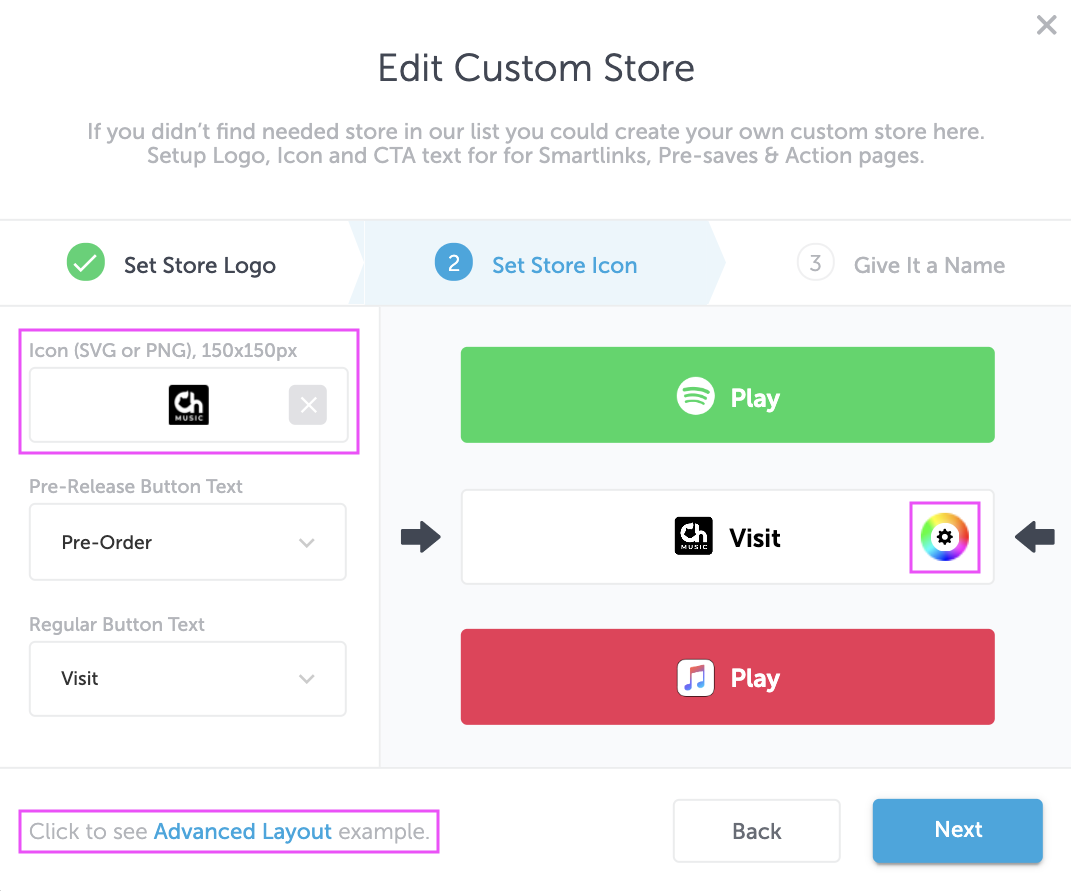
Task: Open the Advanced Layout example link
Action: click(242, 832)
